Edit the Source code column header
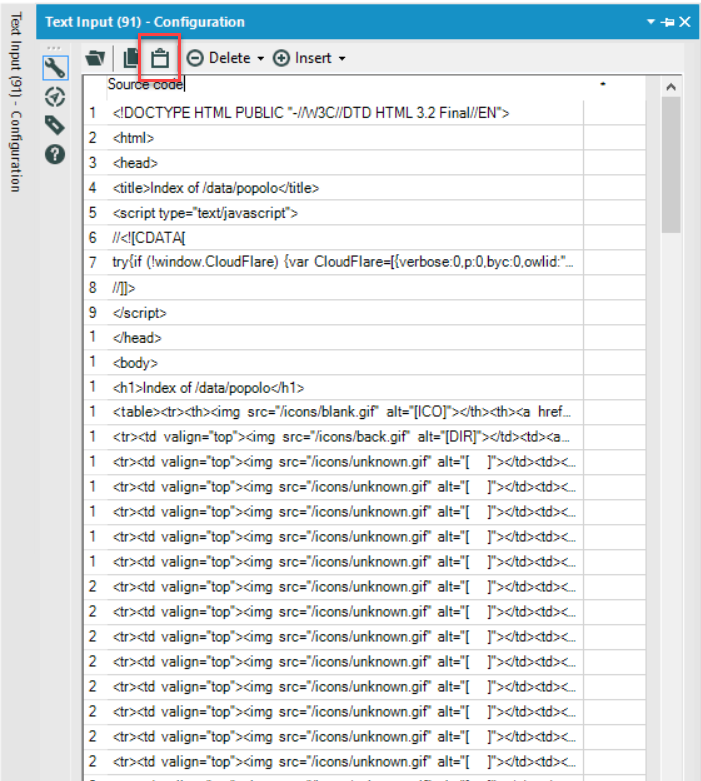 [x=345, y=84]
